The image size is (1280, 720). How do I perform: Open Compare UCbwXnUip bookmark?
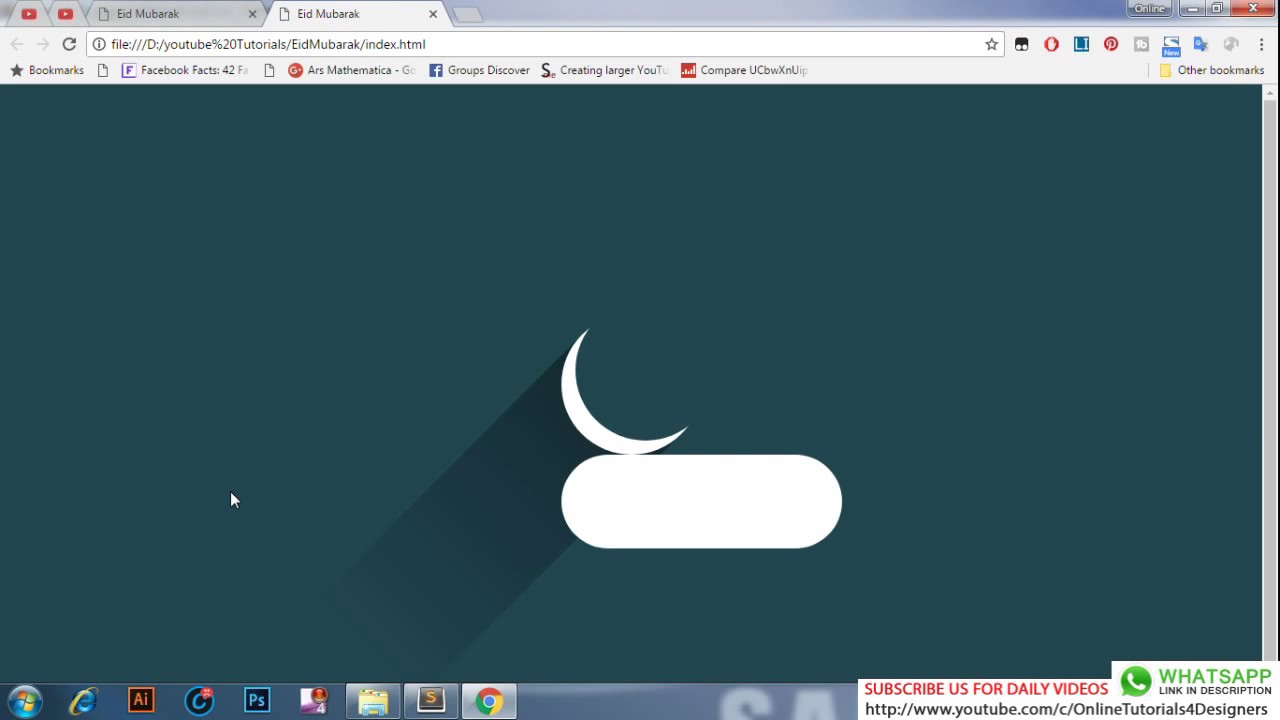tap(744, 70)
